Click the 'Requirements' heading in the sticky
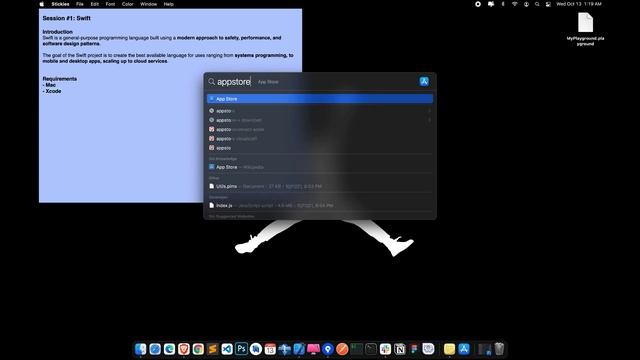640x360 pixels. point(60,79)
